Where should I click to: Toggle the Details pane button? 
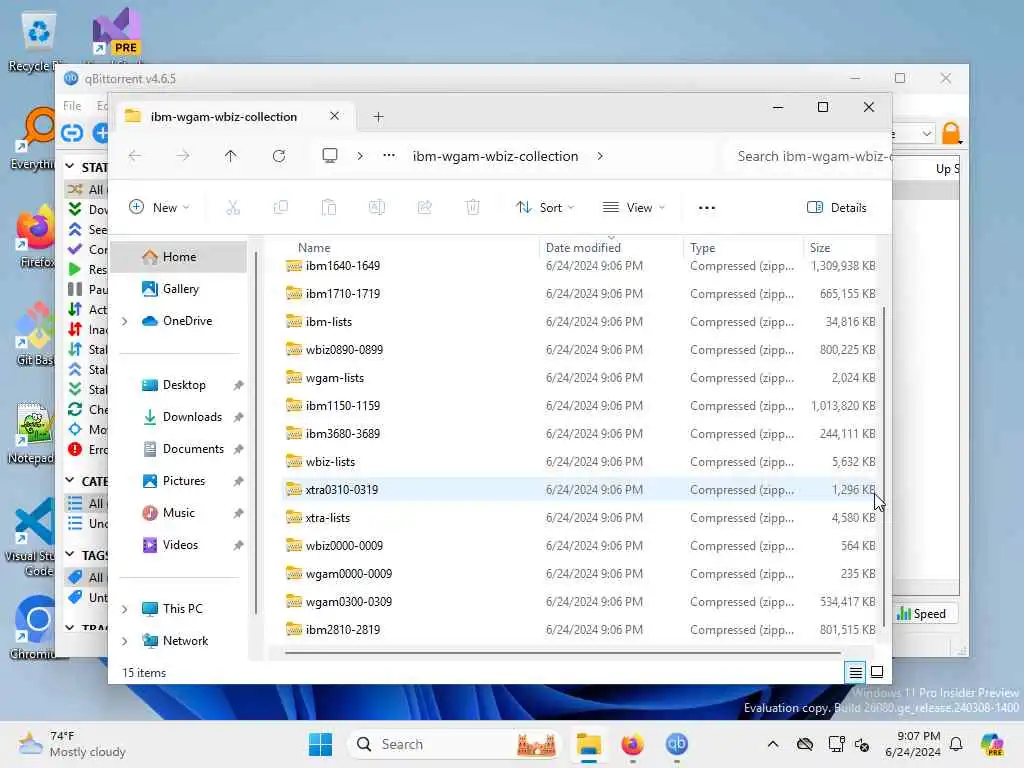837,208
